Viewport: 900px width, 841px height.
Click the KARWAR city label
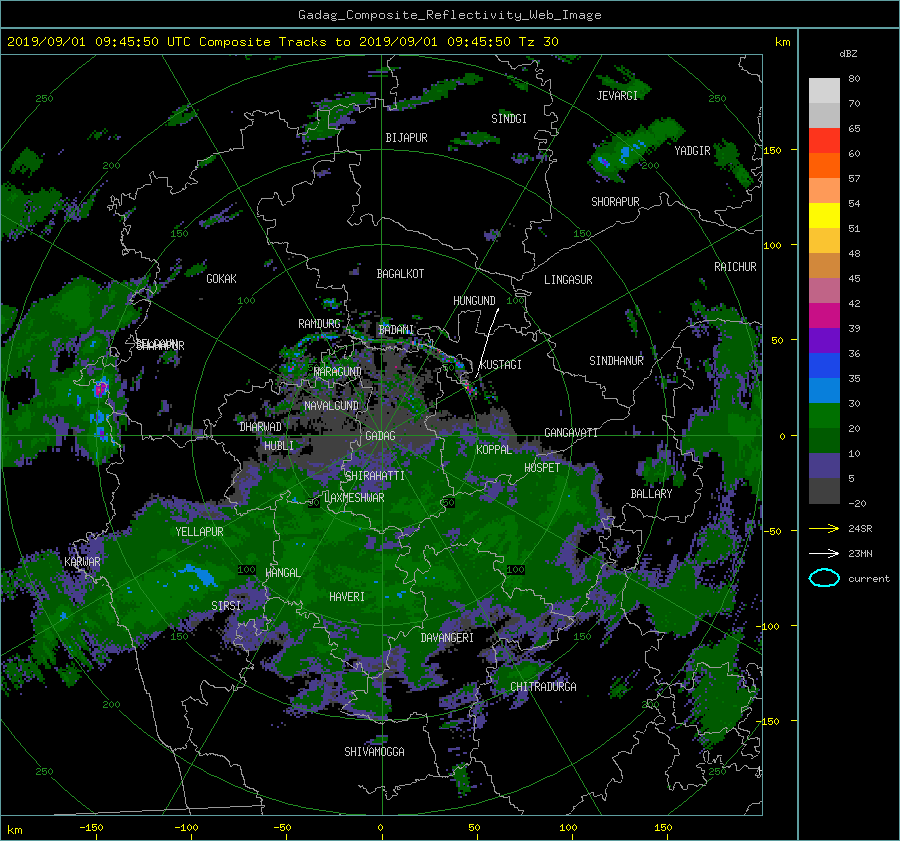pyautogui.click(x=82, y=562)
